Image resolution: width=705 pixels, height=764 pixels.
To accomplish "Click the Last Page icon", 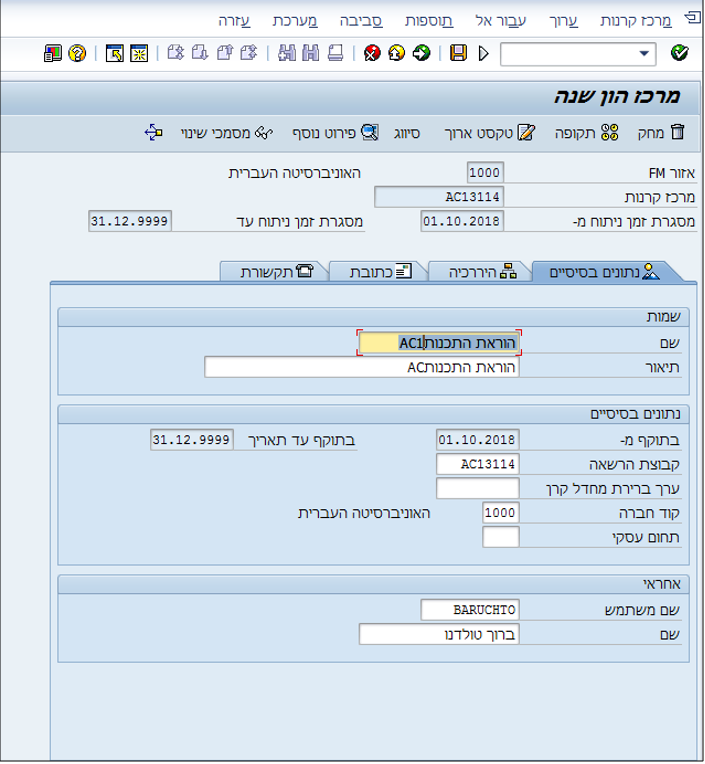I will (175, 53).
